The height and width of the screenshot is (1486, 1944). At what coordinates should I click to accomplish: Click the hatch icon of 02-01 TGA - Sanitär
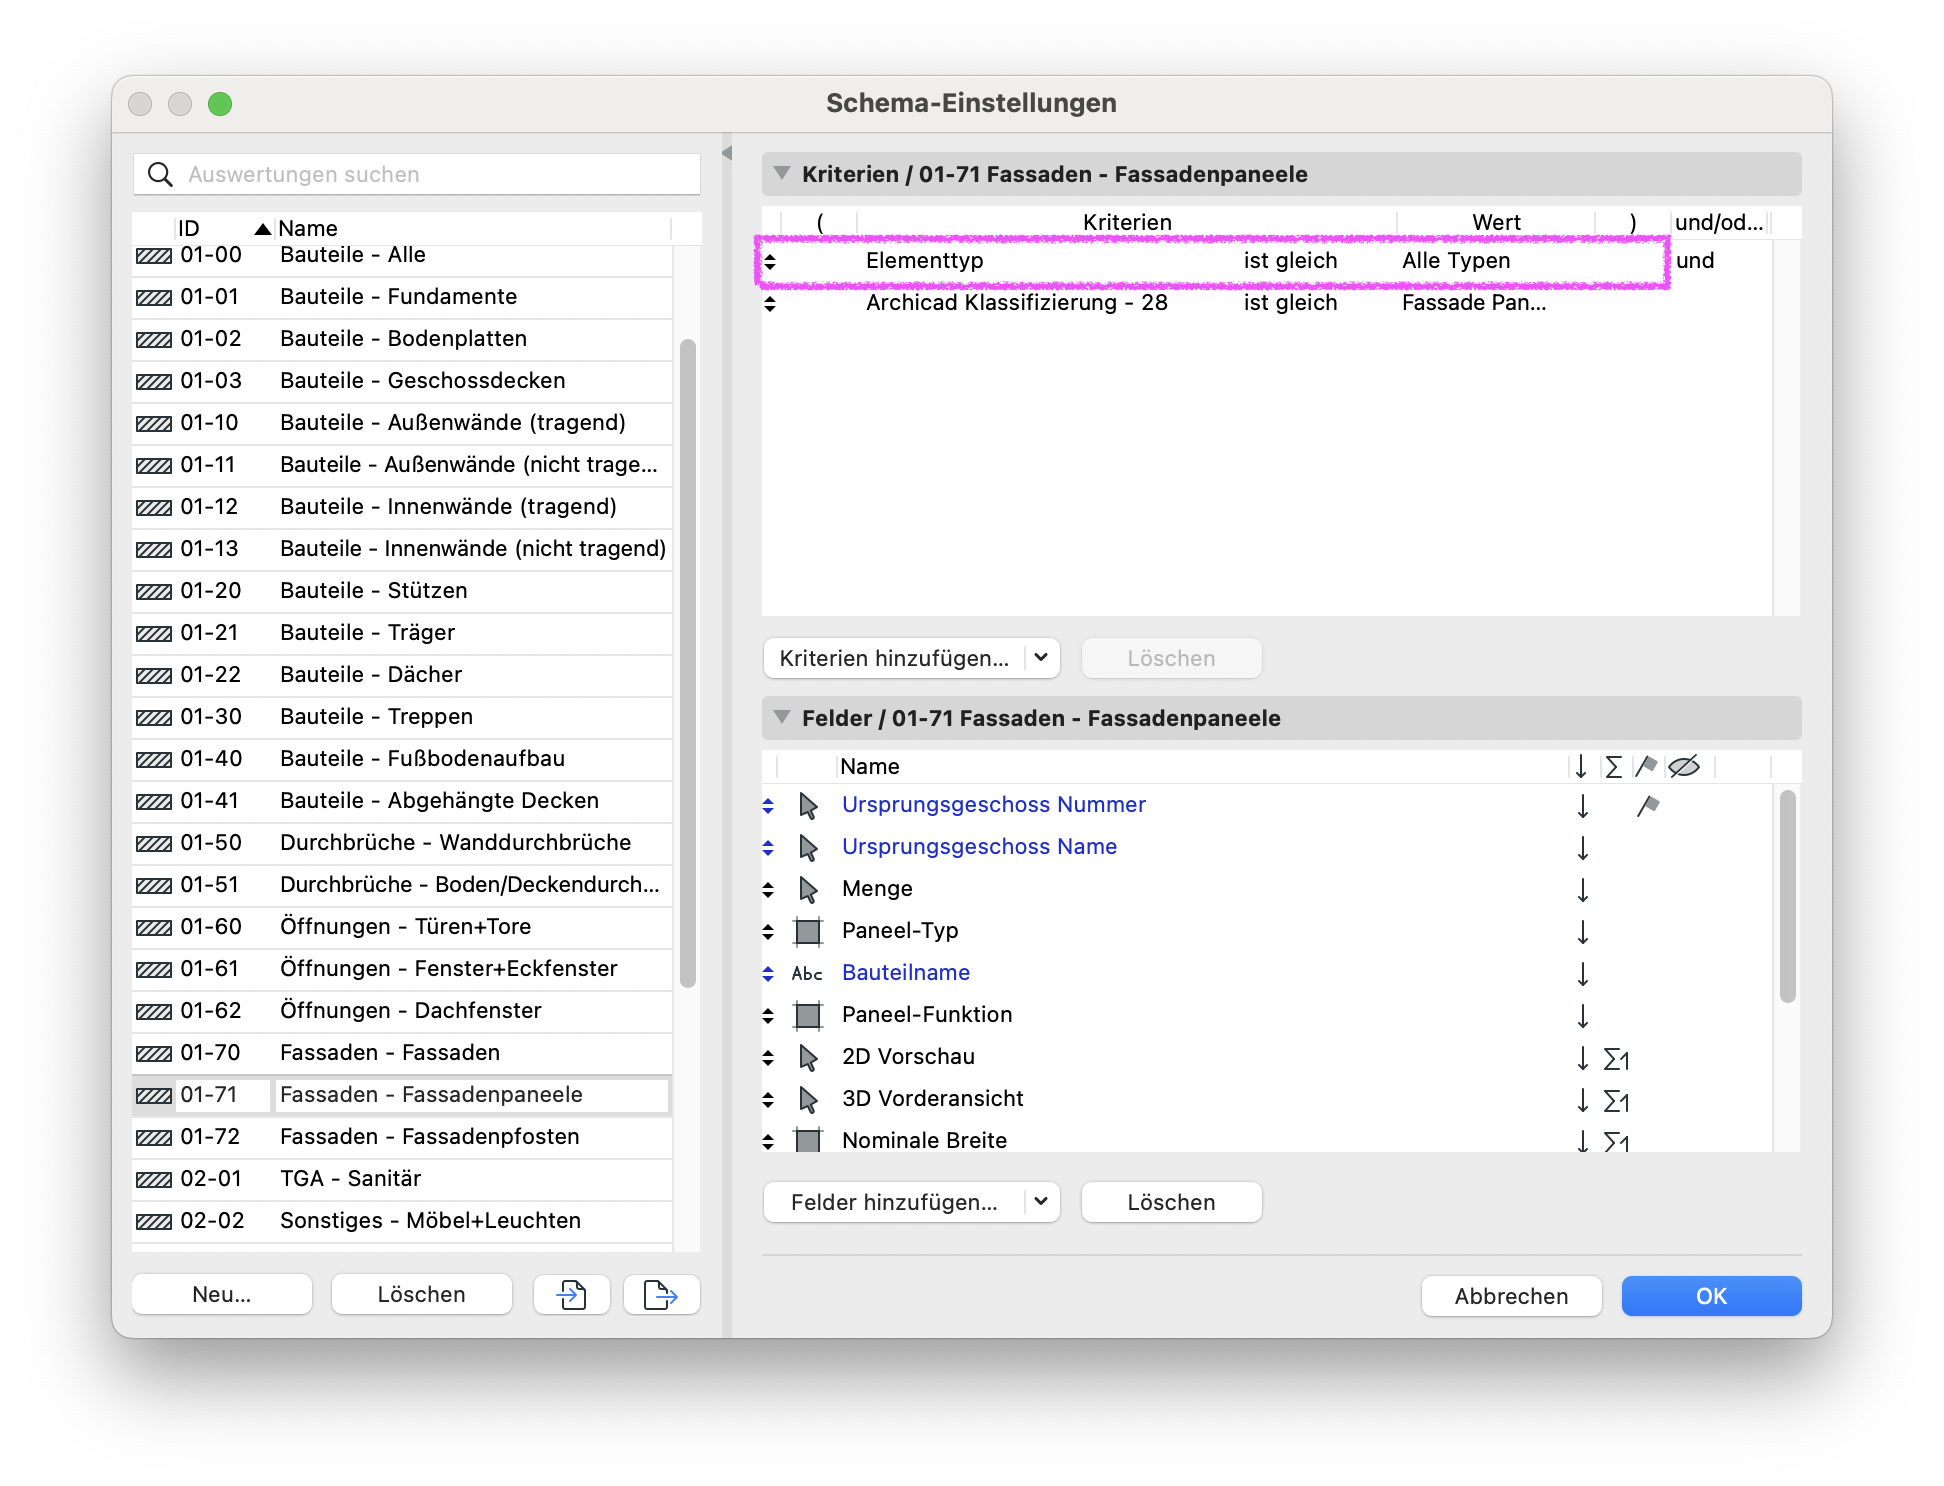point(154,1179)
